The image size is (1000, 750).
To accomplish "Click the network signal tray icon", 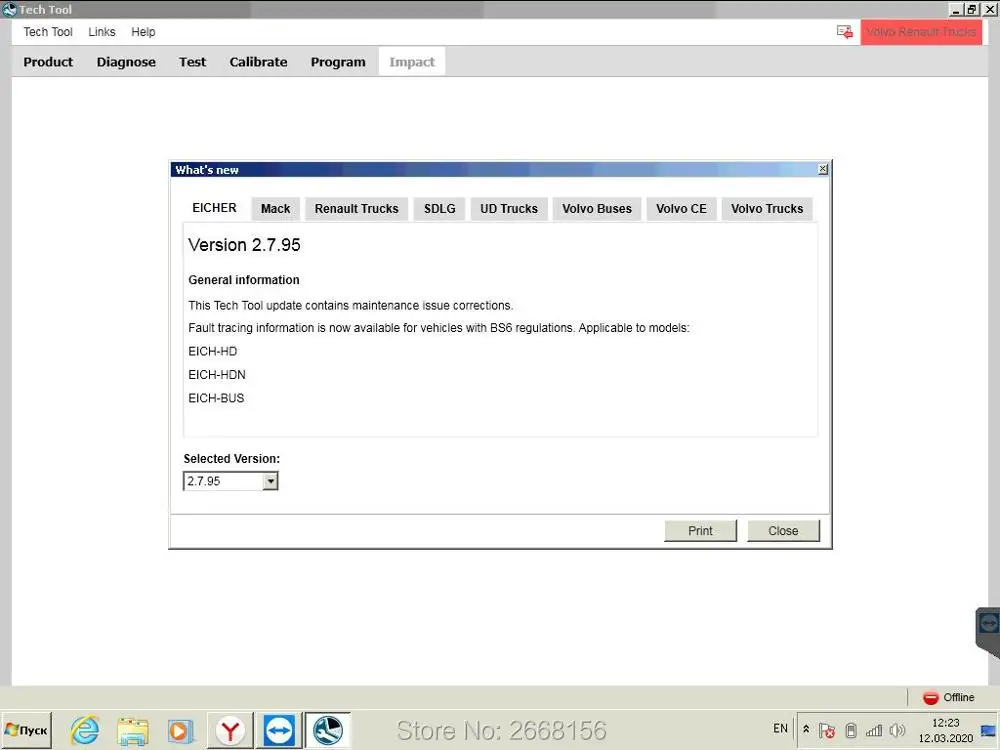I will pyautogui.click(x=874, y=730).
